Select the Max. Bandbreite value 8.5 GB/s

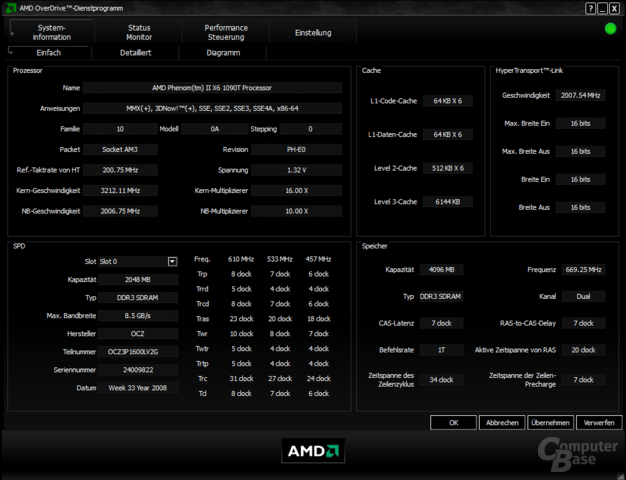[138, 315]
